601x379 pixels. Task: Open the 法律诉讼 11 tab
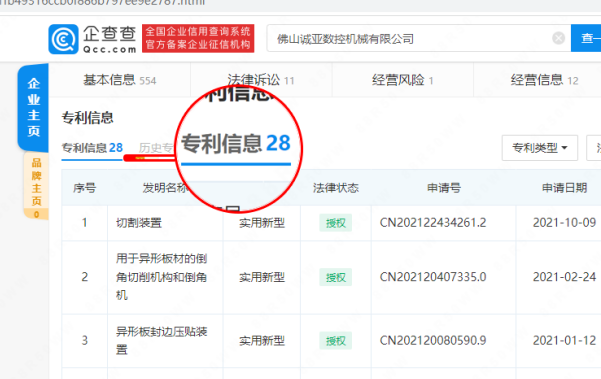coord(261,80)
